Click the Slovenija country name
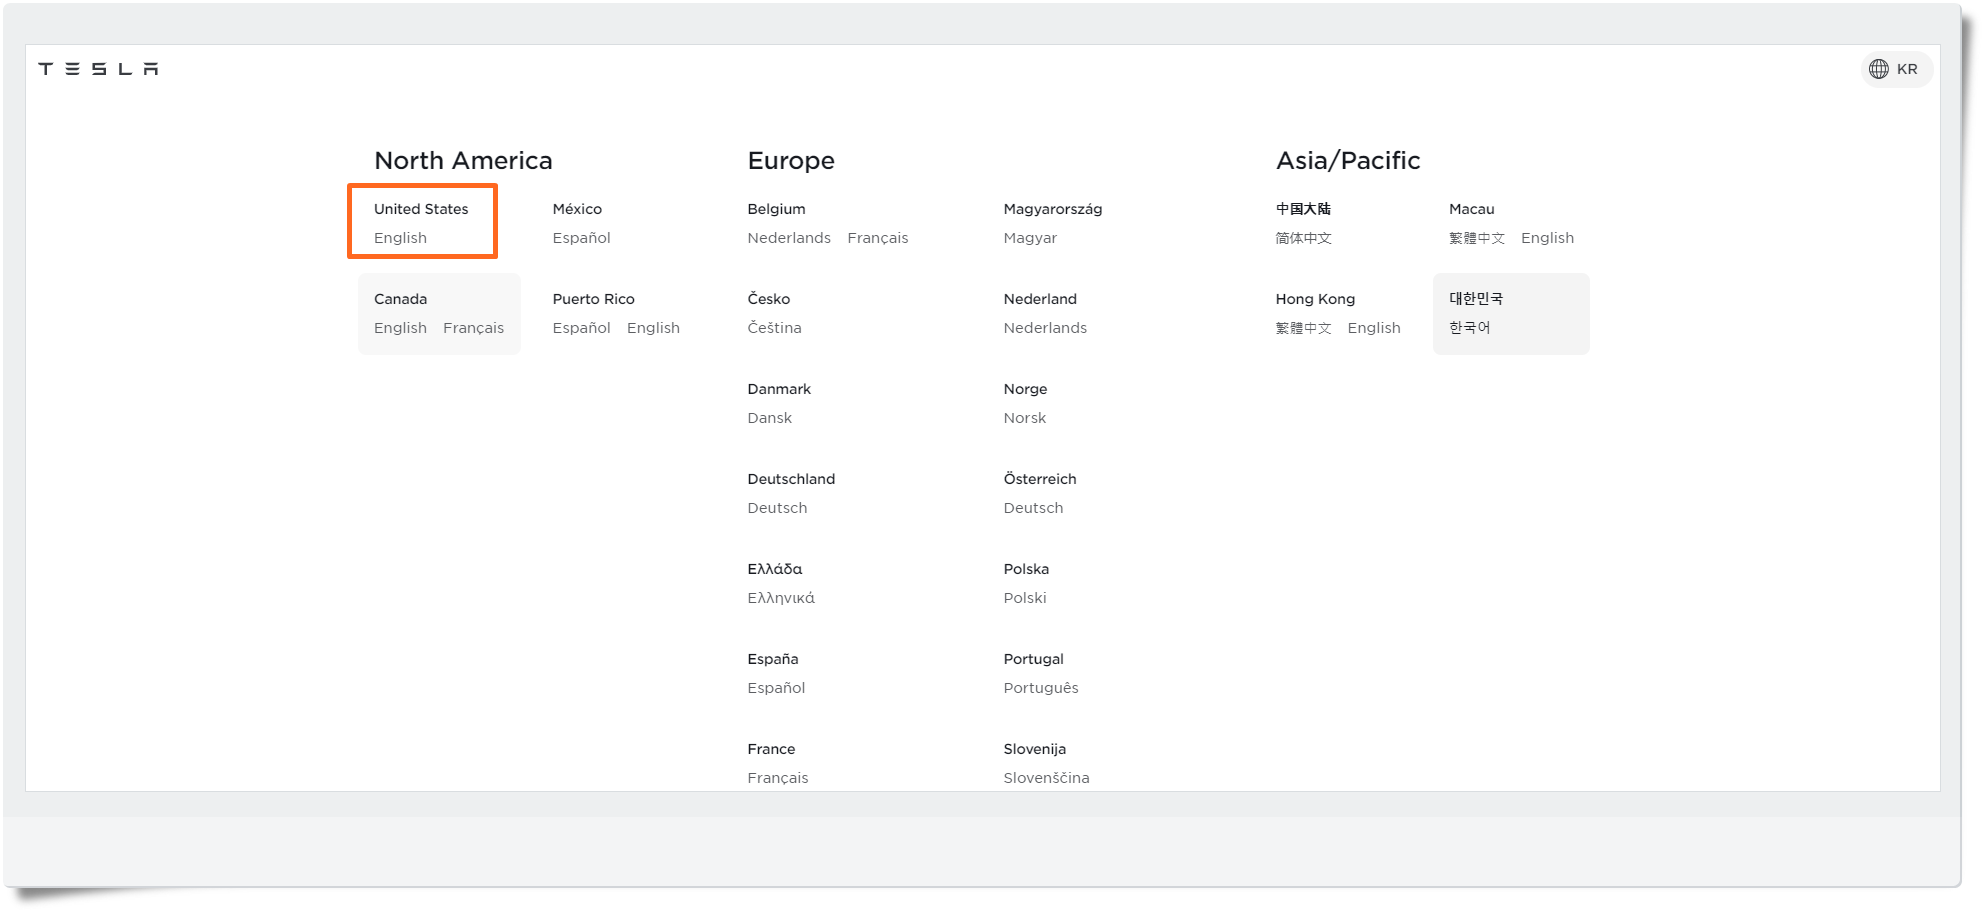The image size is (1984, 910). coord(1034,749)
